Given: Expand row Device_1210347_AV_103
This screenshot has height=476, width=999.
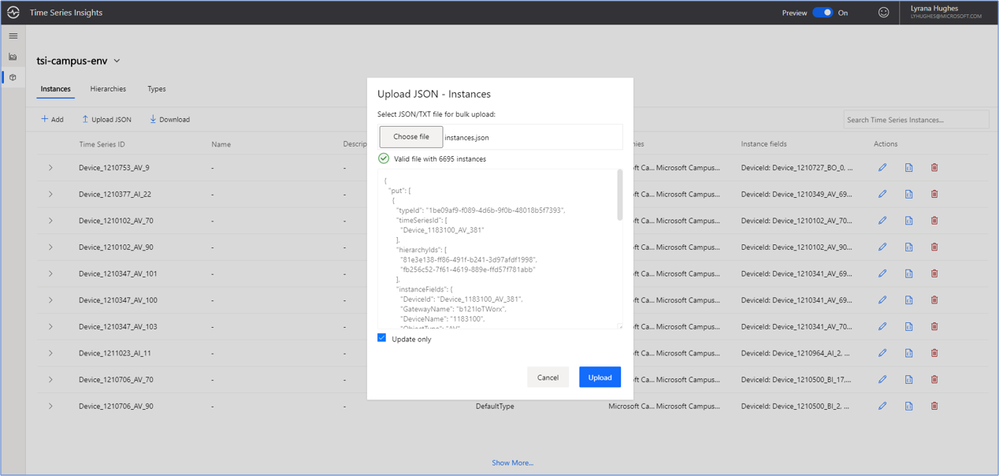Looking at the screenshot, I should 50,326.
